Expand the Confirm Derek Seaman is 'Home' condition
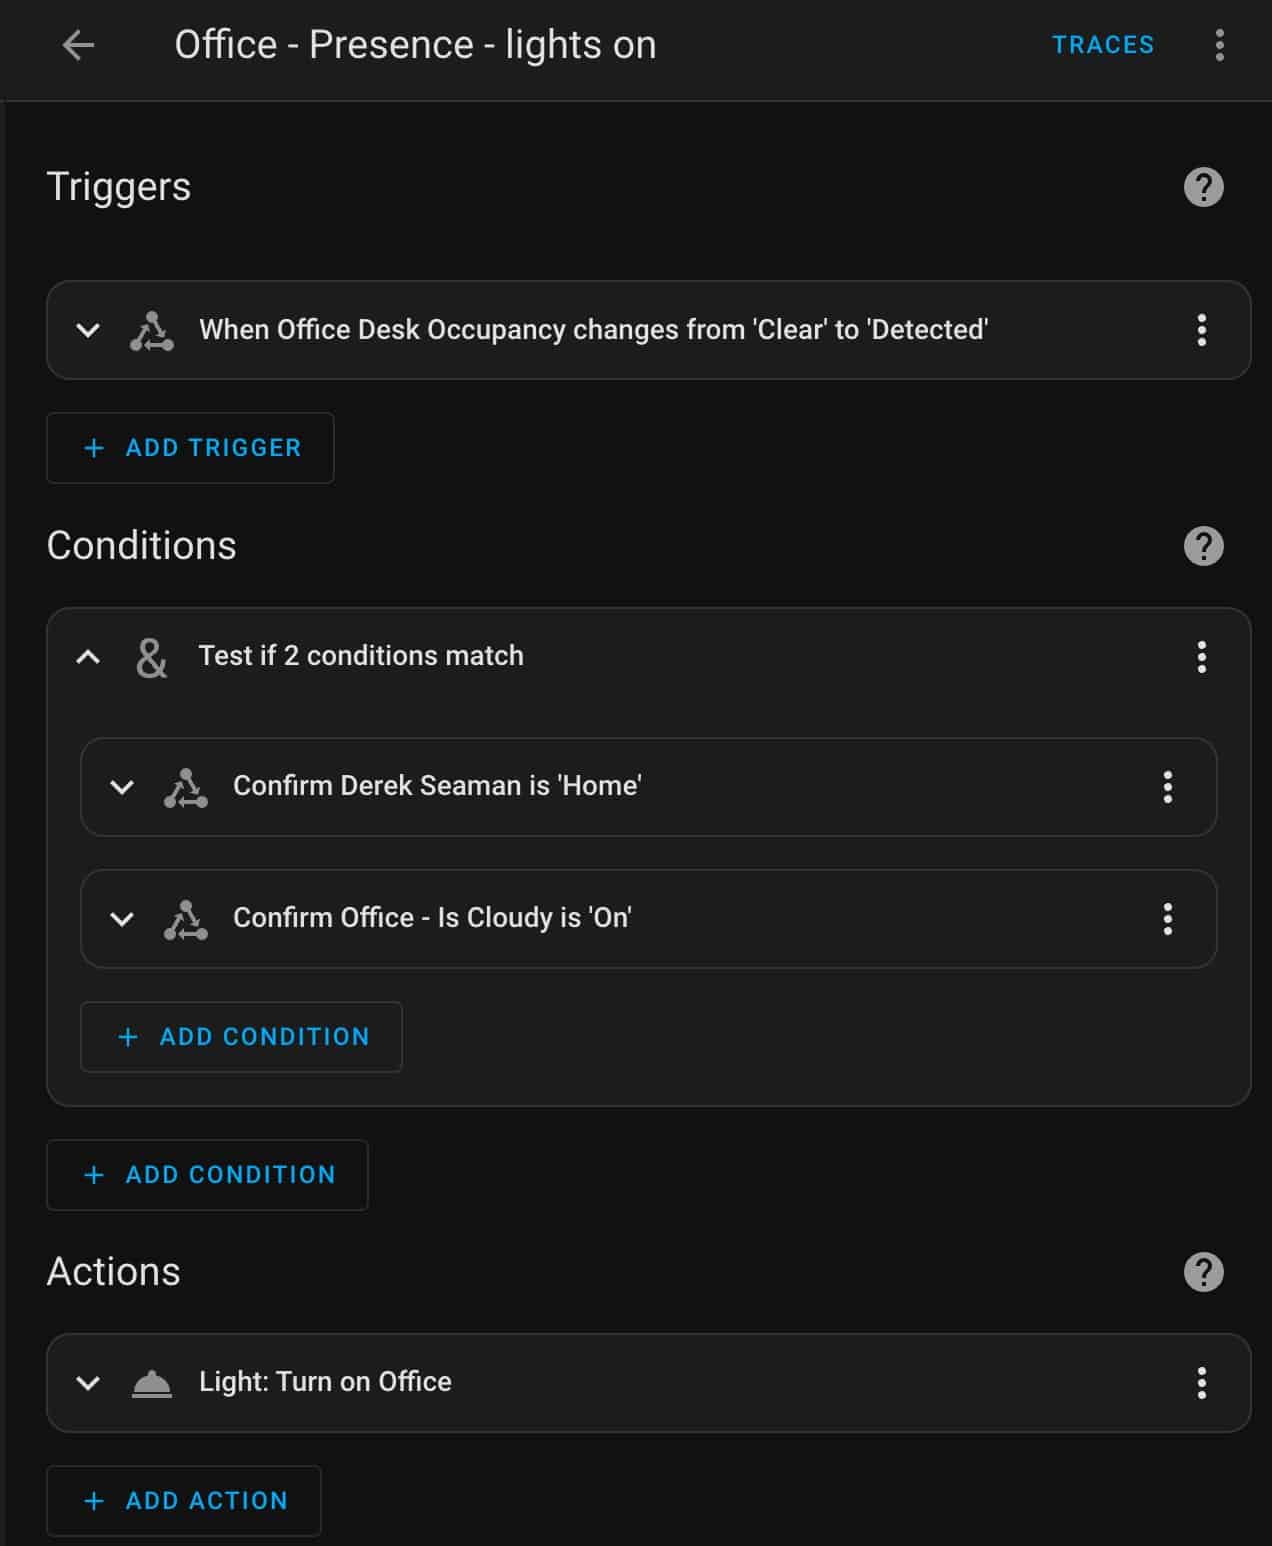This screenshot has height=1546, width=1272. pyautogui.click(x=122, y=787)
